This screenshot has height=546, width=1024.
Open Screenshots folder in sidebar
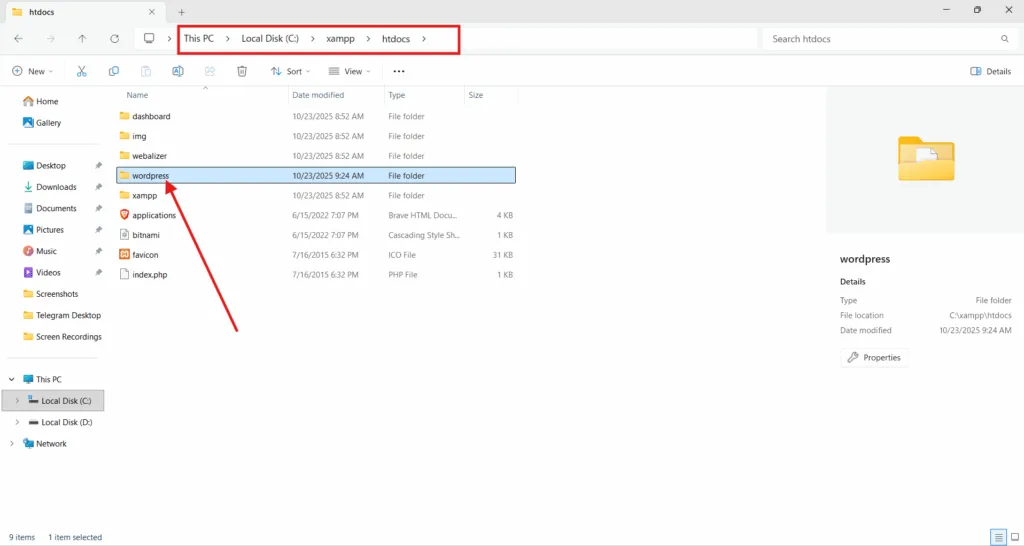(x=50, y=294)
